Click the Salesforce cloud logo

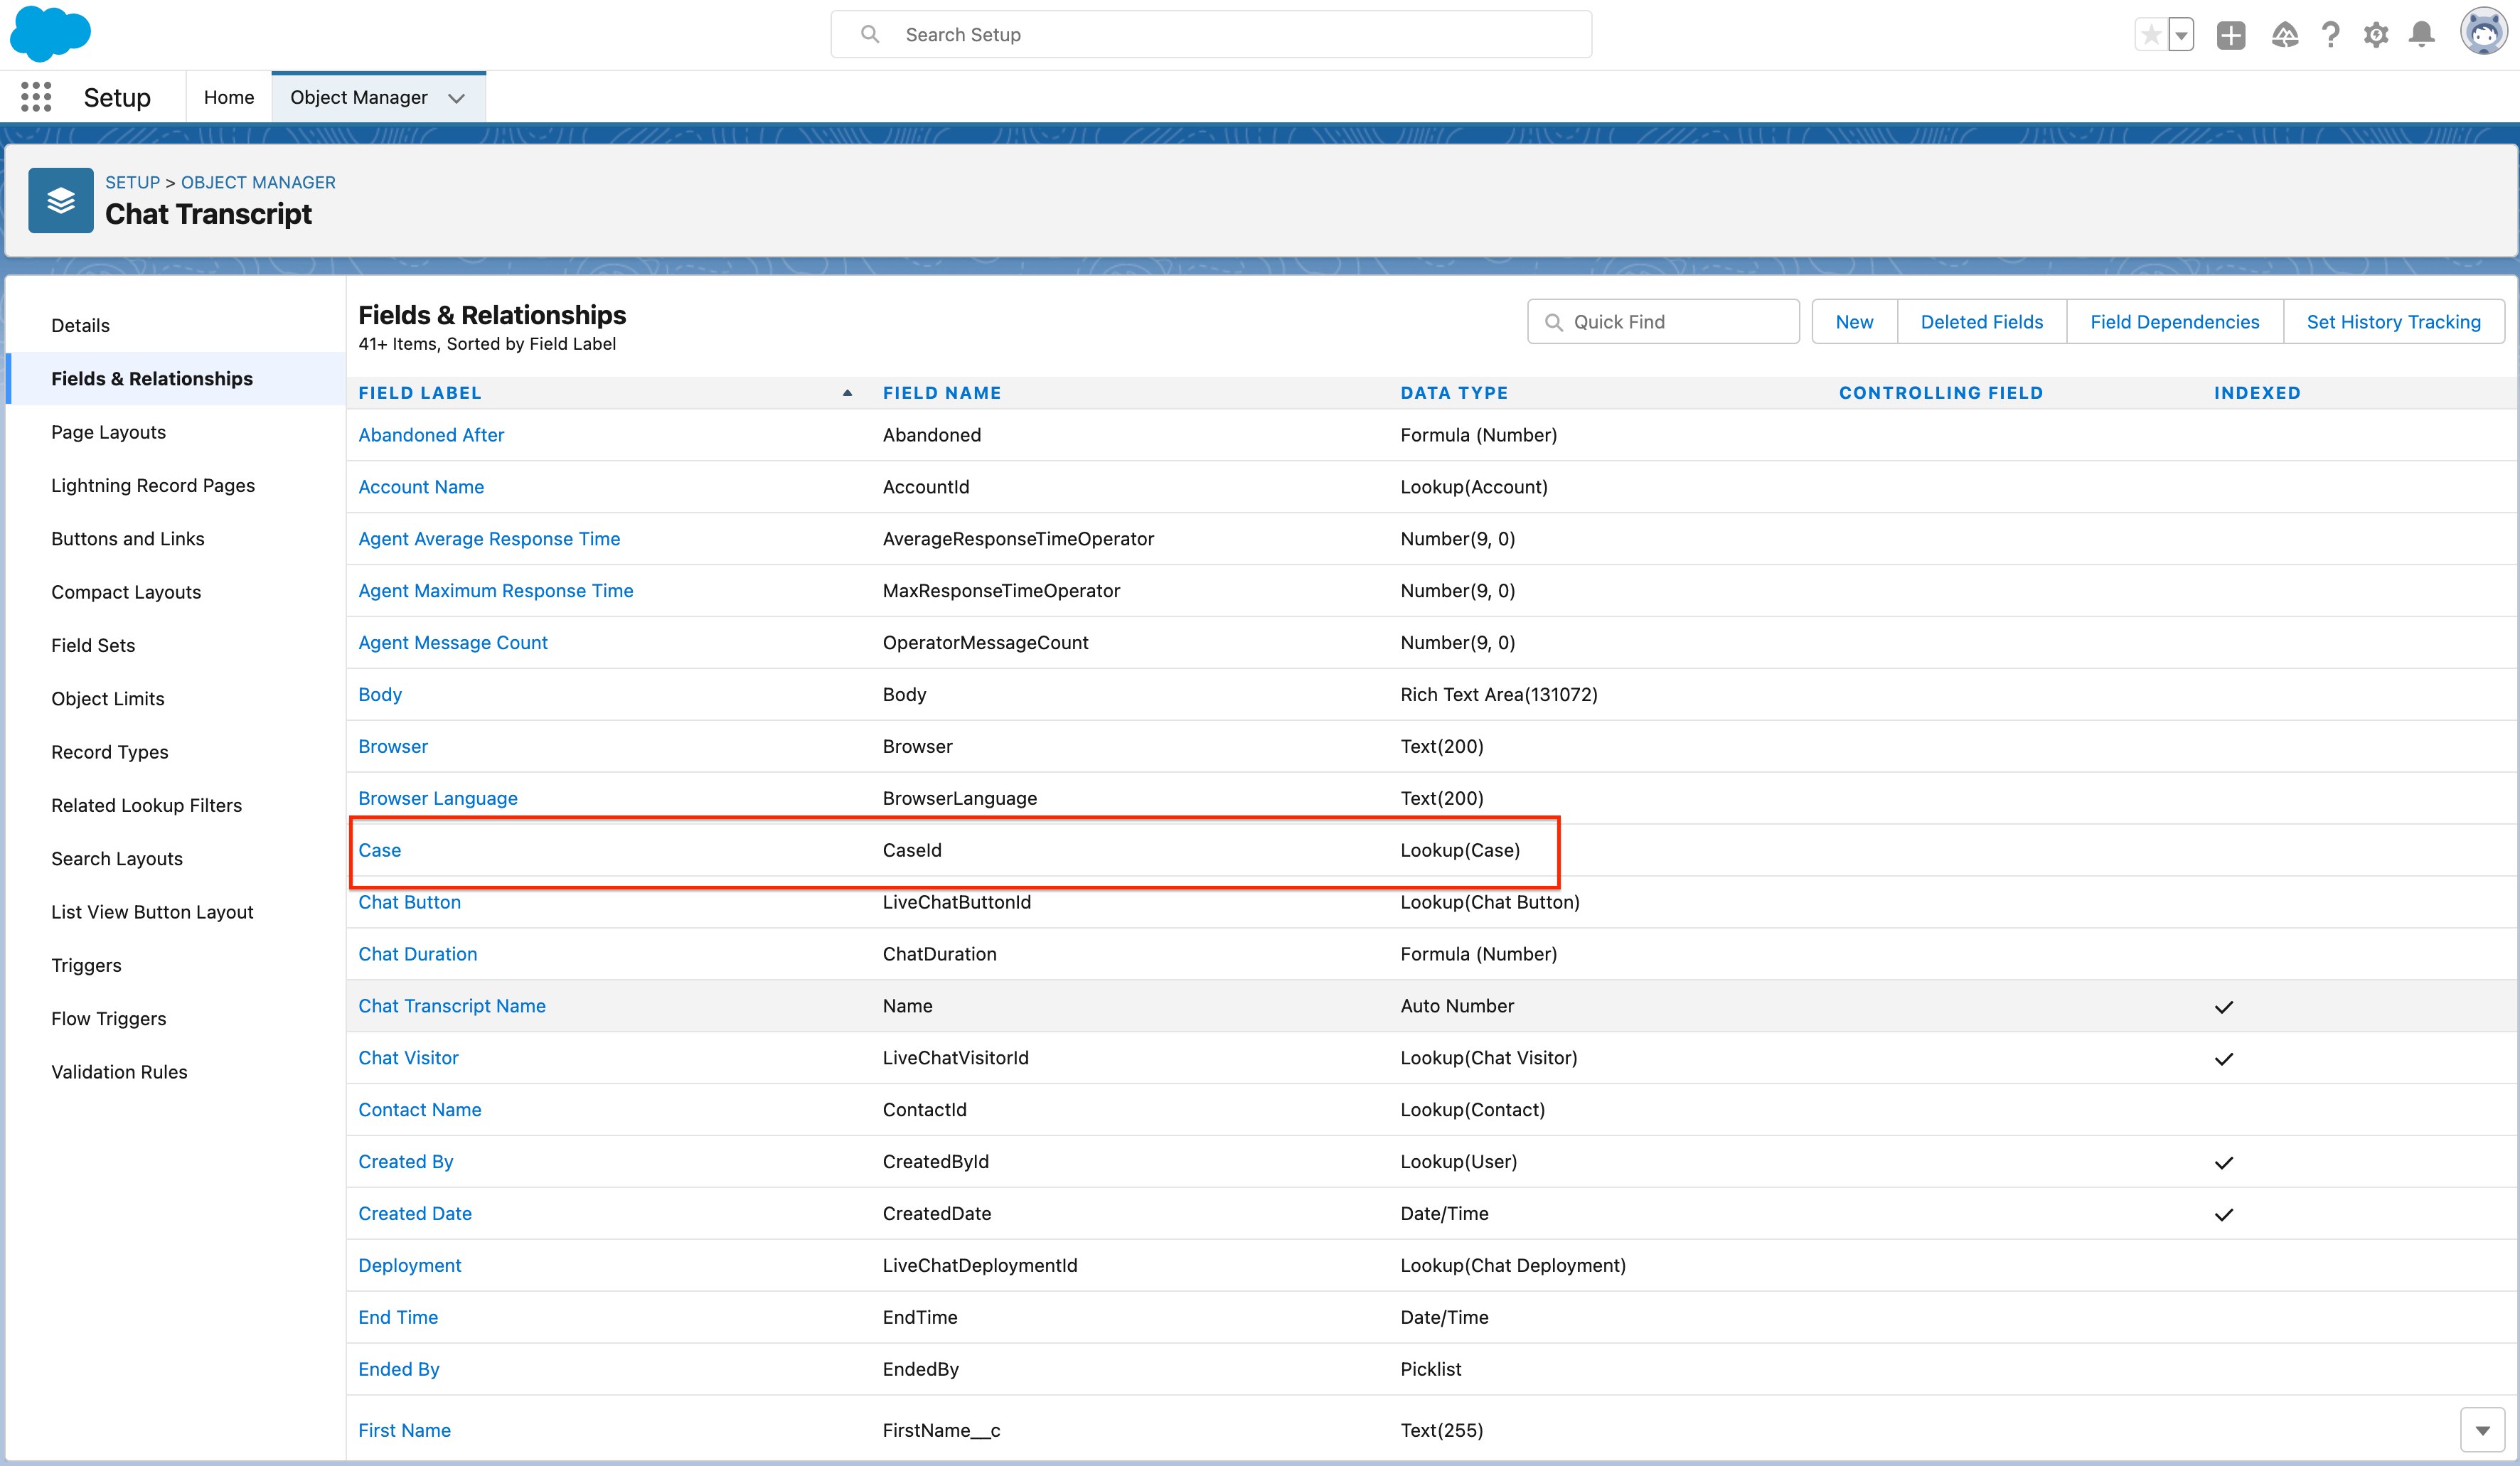click(50, 33)
